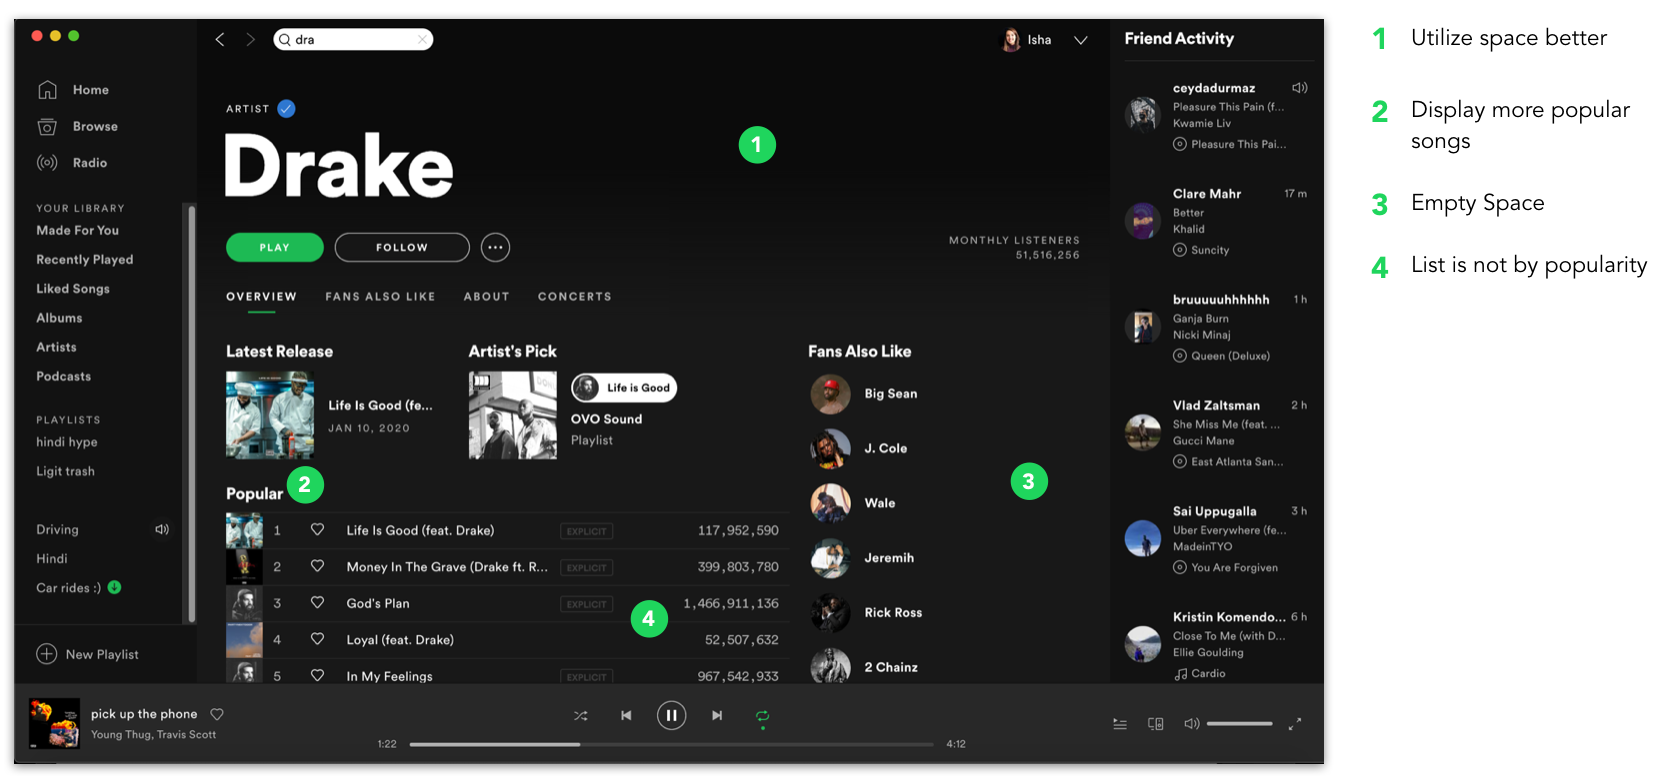Seek within the song progress bar
The height and width of the screenshot is (776, 1674).
672,744
